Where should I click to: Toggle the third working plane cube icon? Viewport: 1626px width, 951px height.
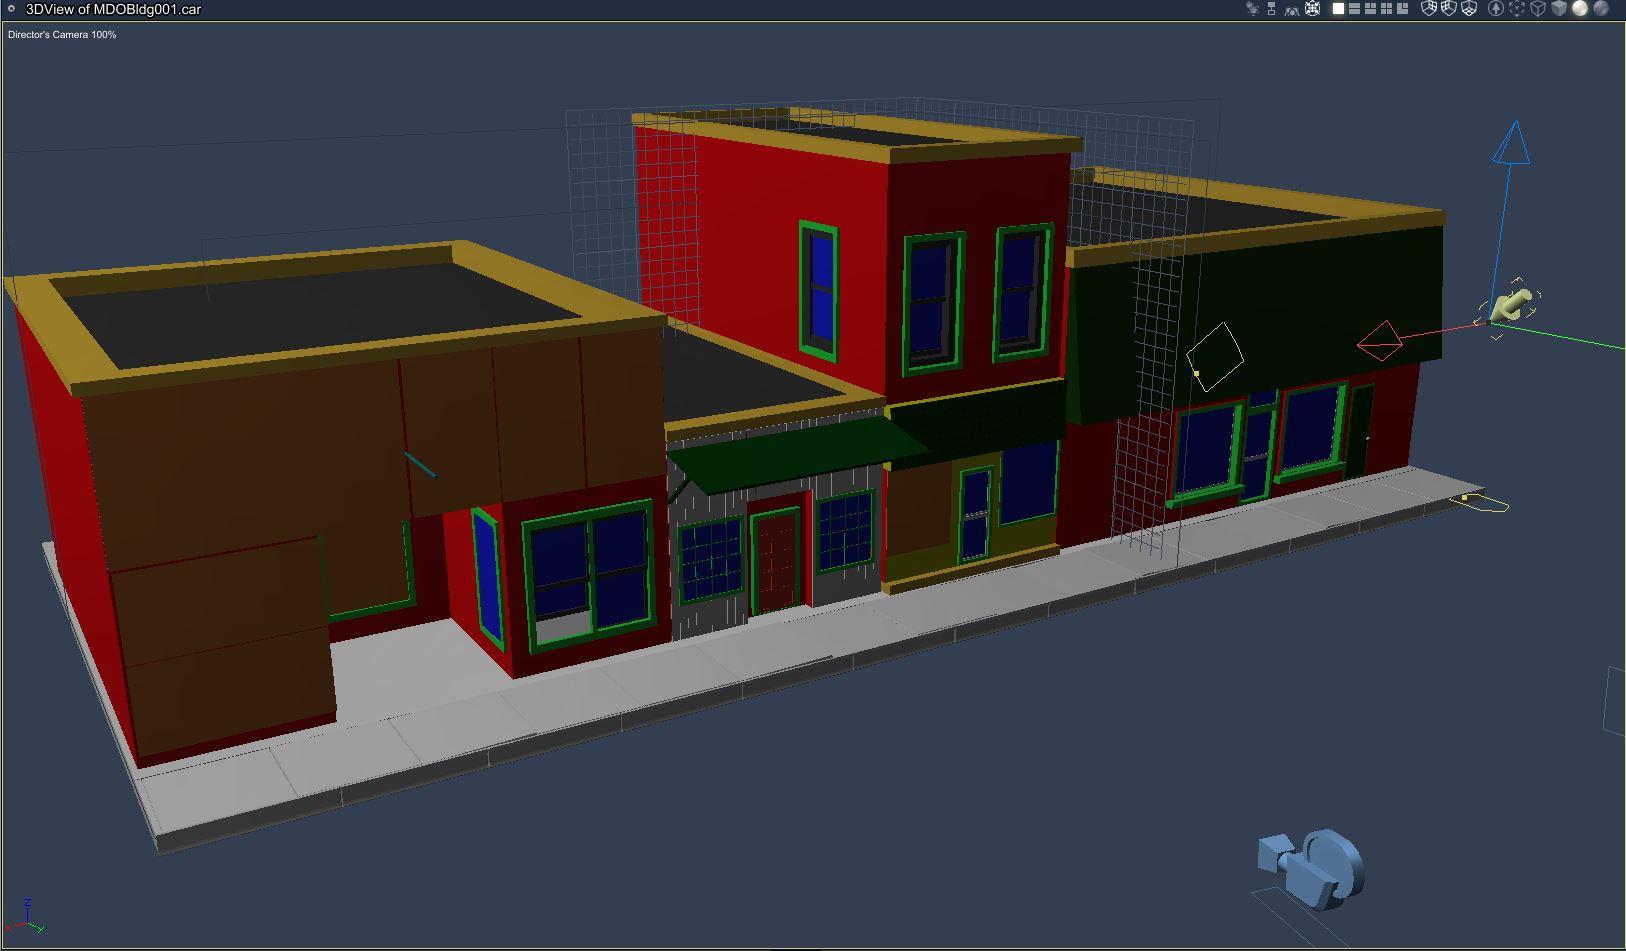tap(1469, 9)
